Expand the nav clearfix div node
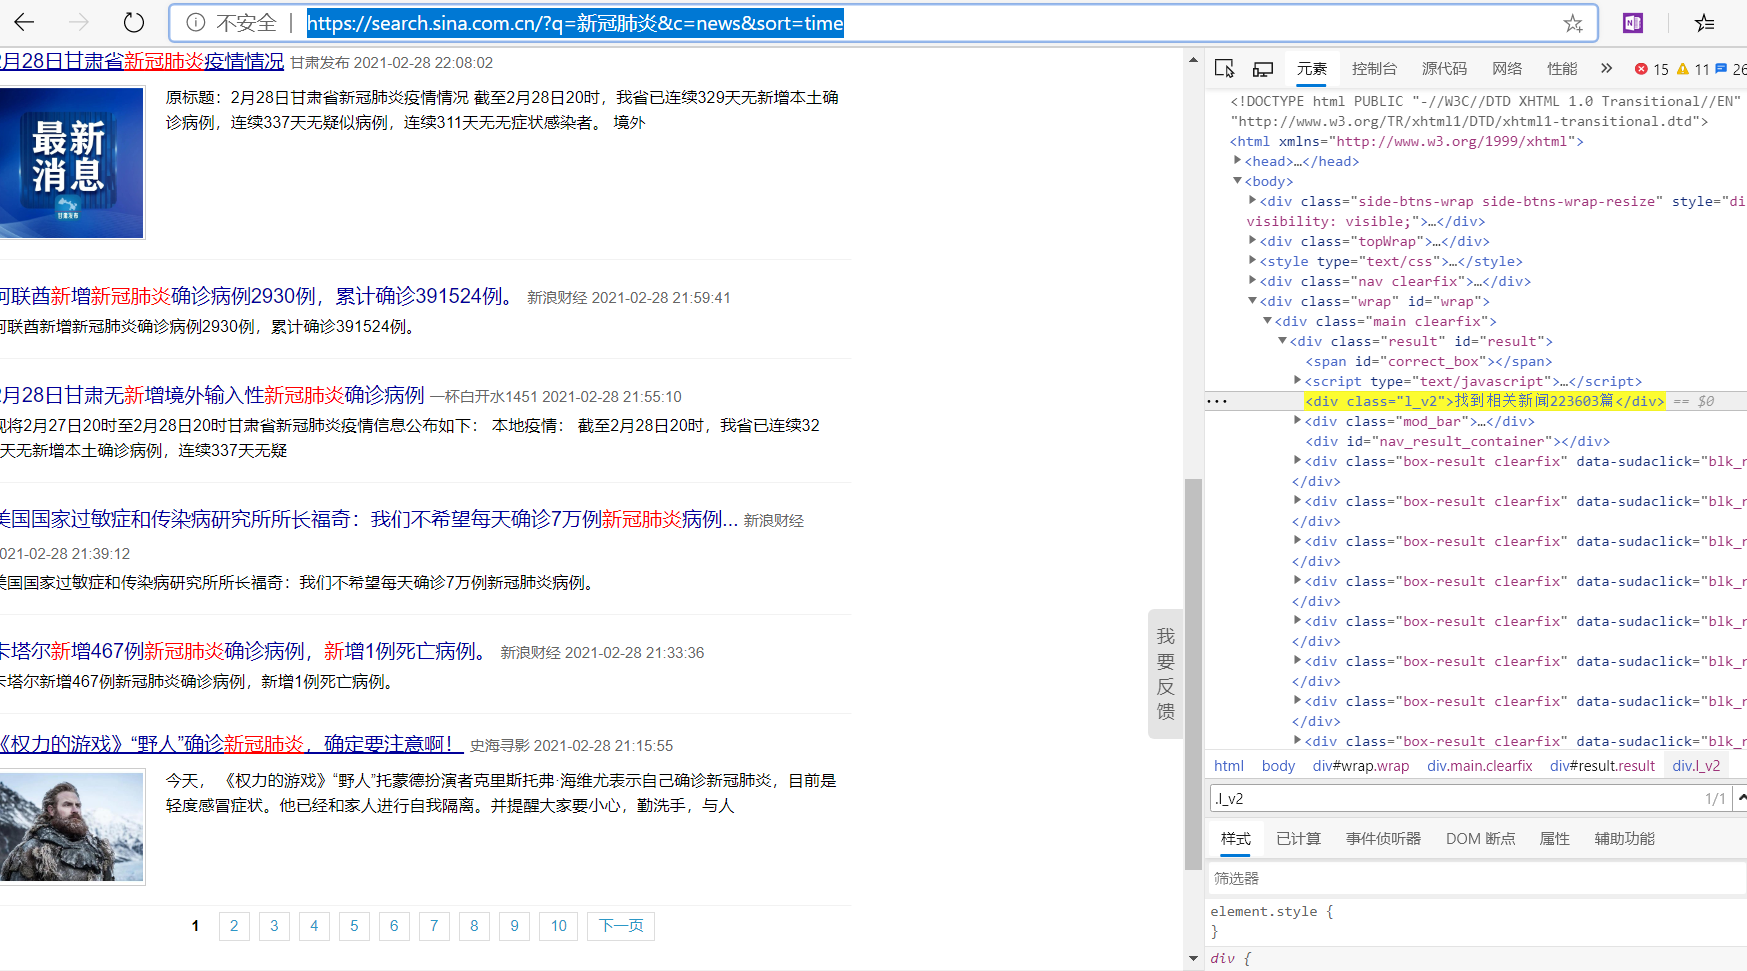The height and width of the screenshot is (971, 1747). 1252,281
